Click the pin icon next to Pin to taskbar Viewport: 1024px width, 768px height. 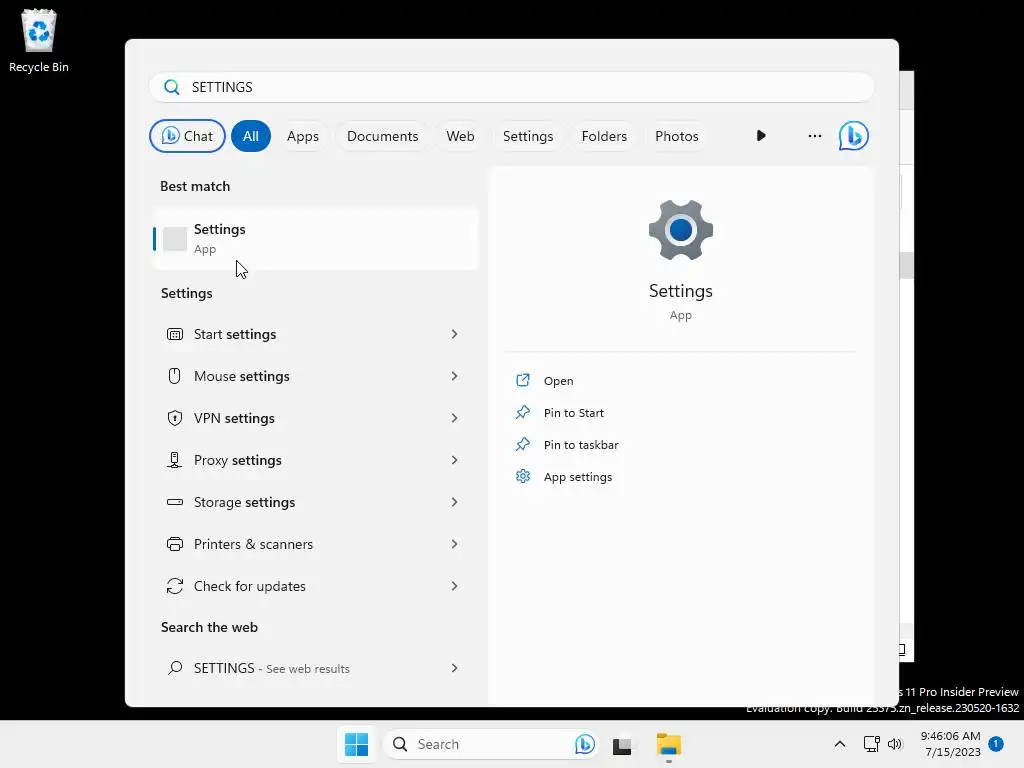[x=522, y=444]
